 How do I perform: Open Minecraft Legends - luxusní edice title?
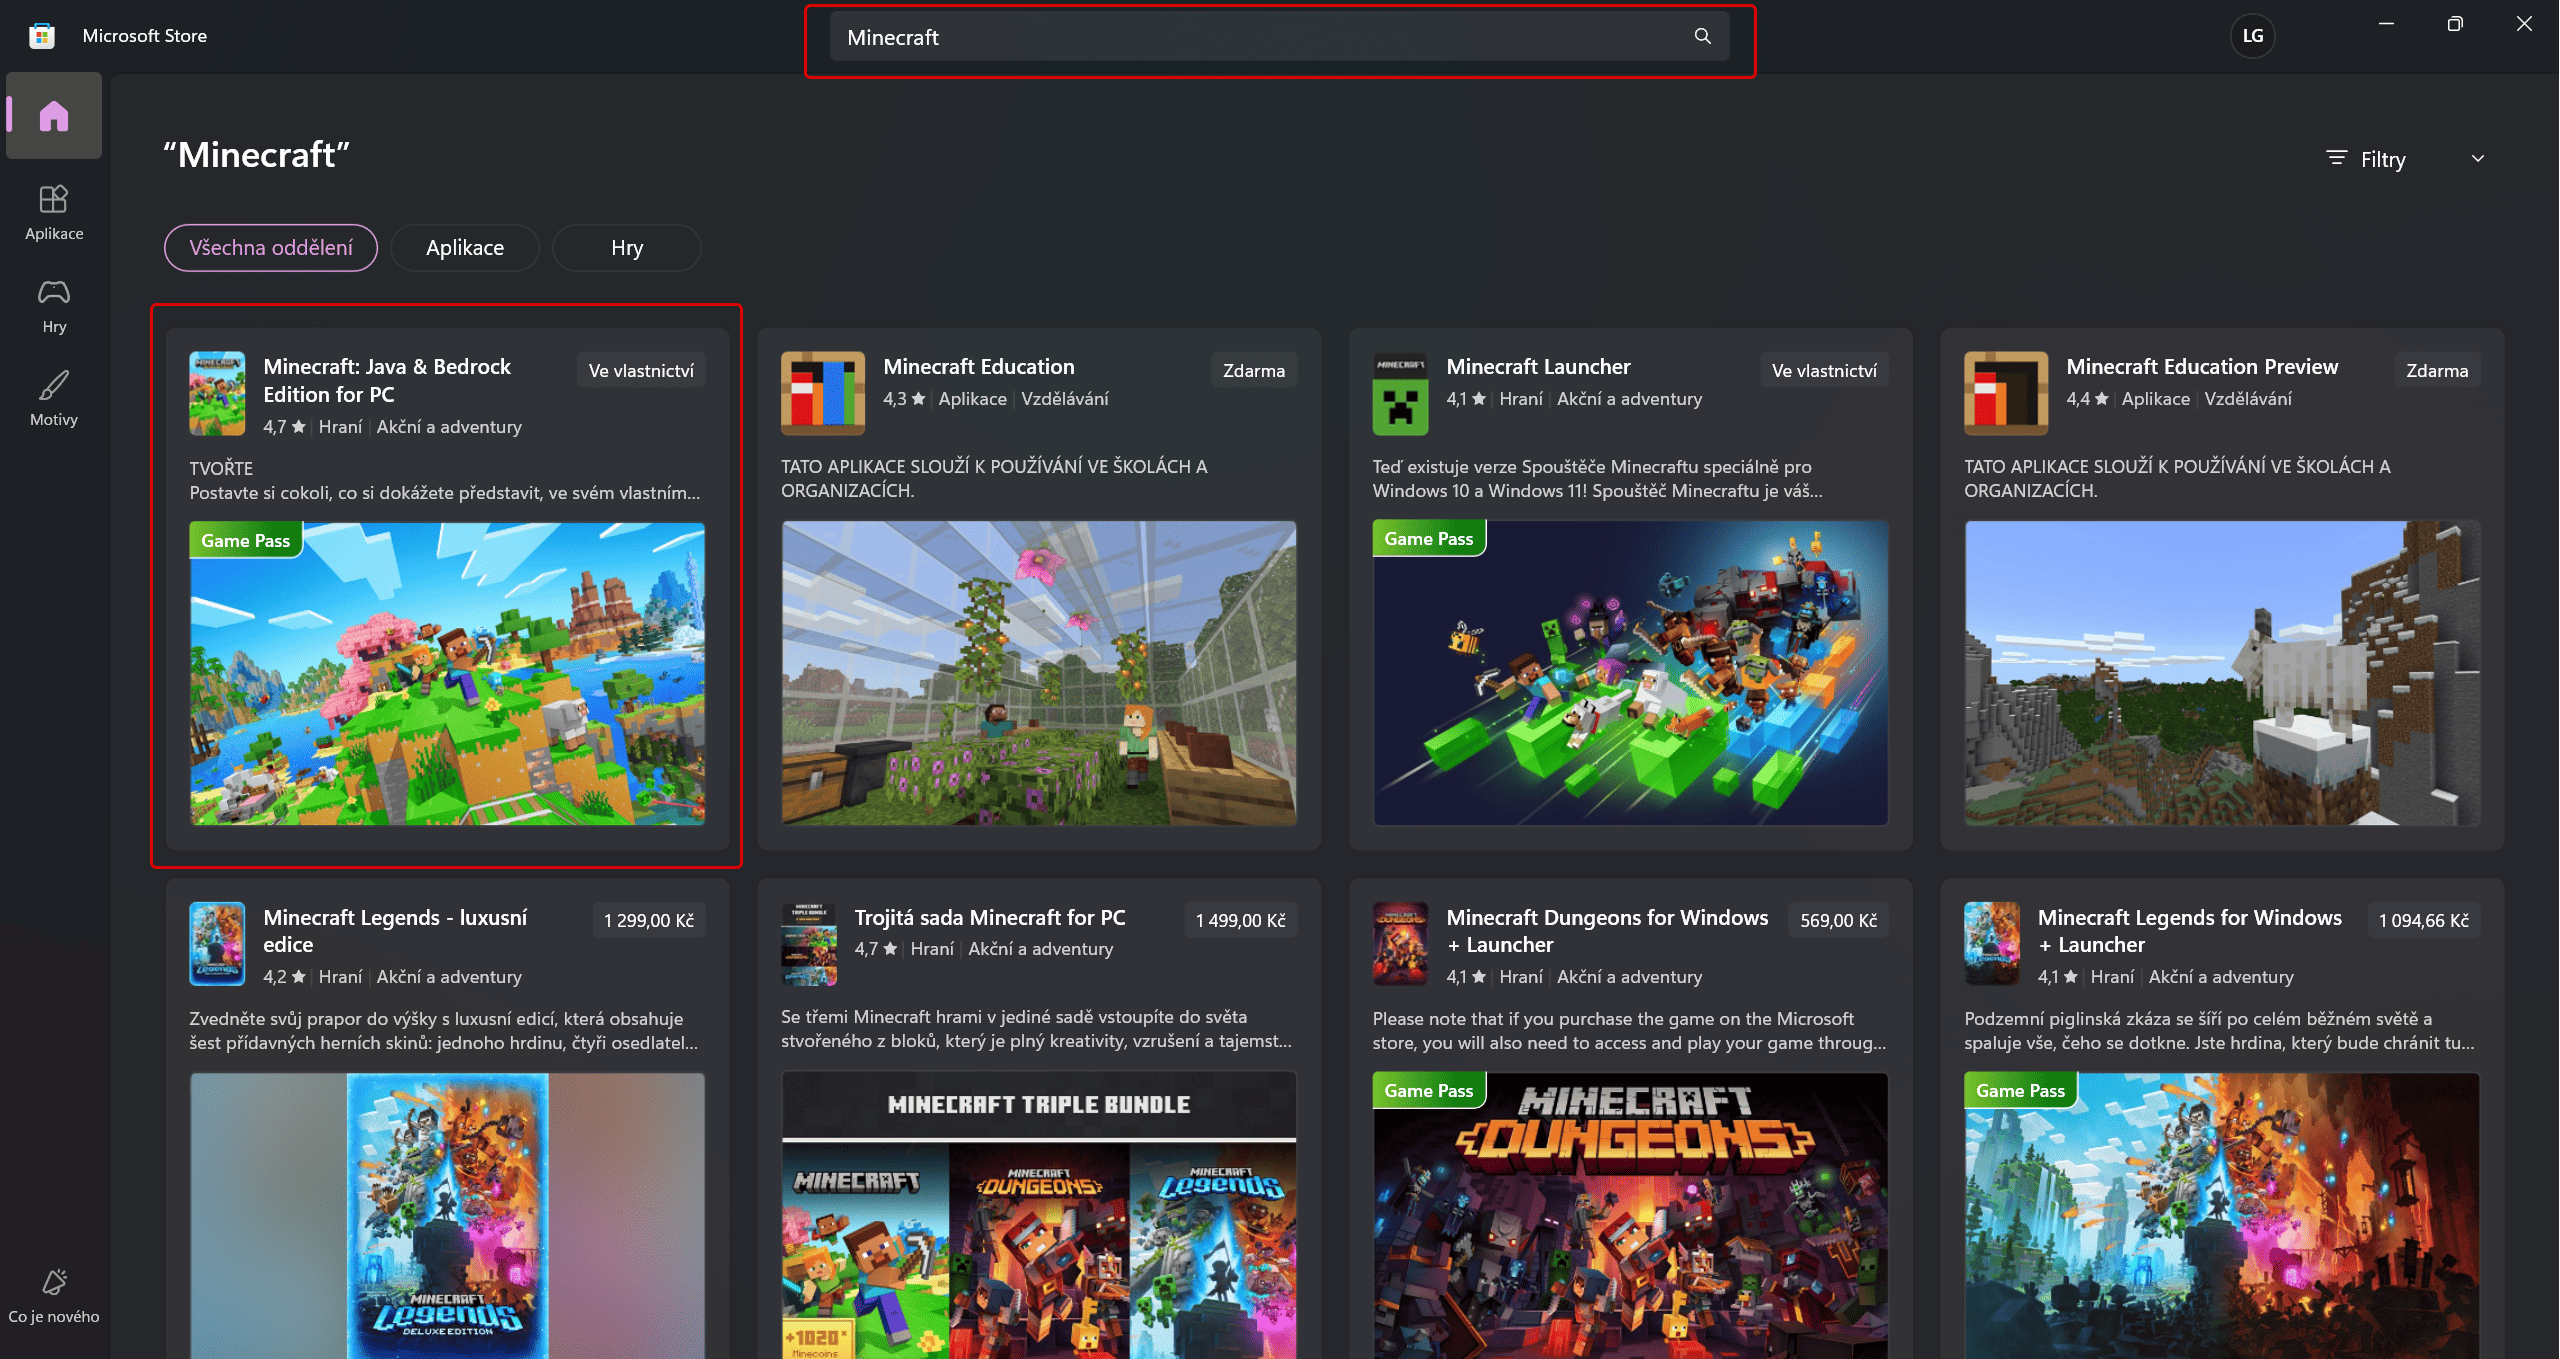395,931
